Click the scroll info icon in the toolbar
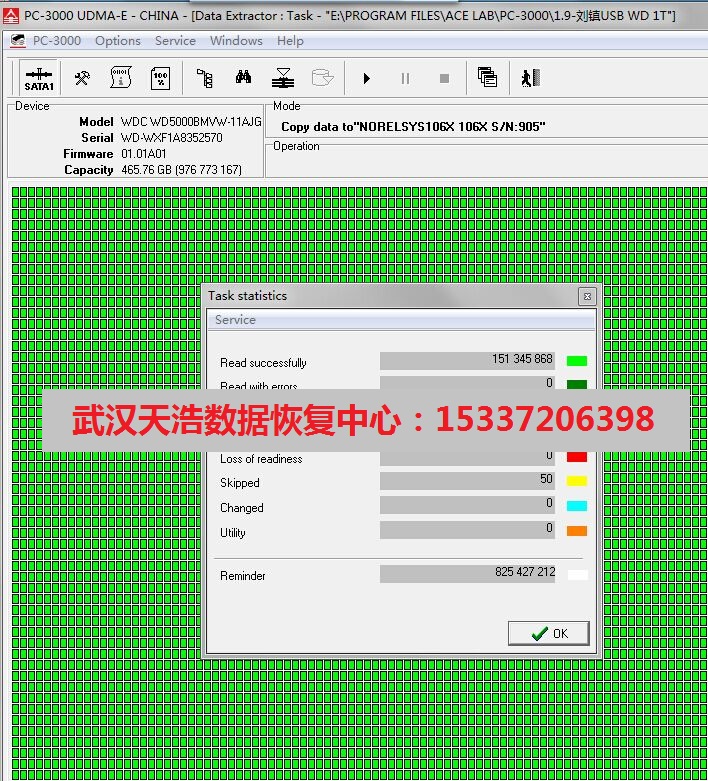708x781 pixels. coord(121,78)
